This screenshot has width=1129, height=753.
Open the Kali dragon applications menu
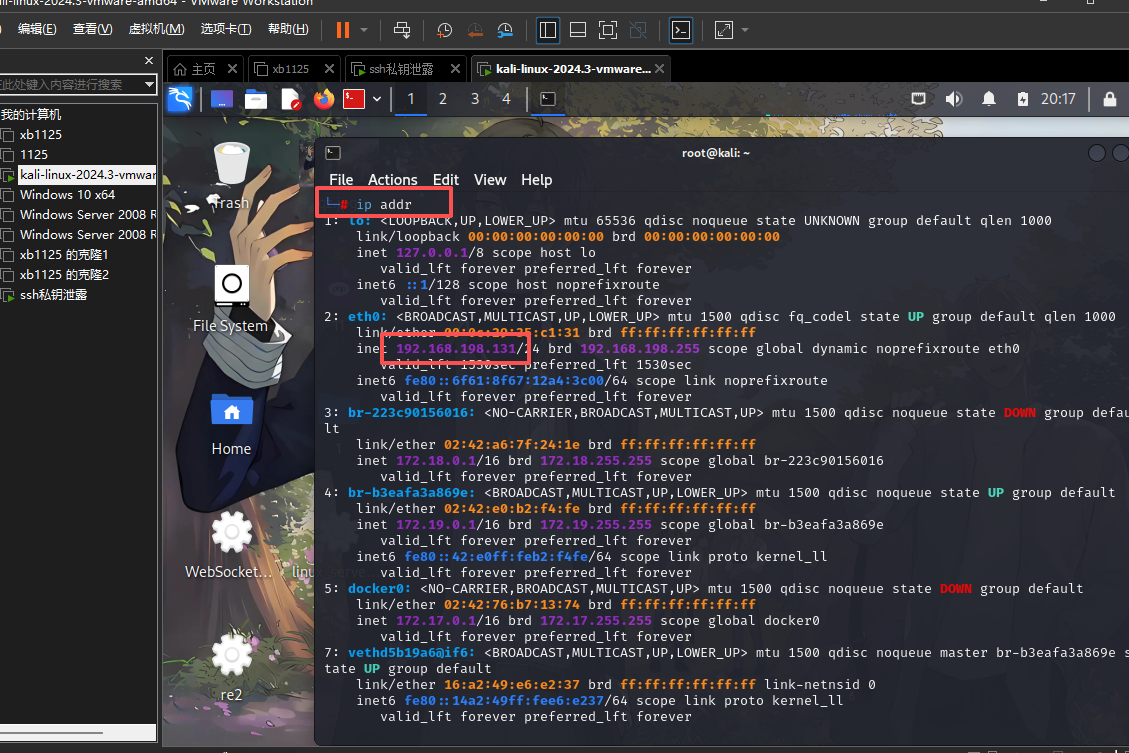tap(179, 99)
